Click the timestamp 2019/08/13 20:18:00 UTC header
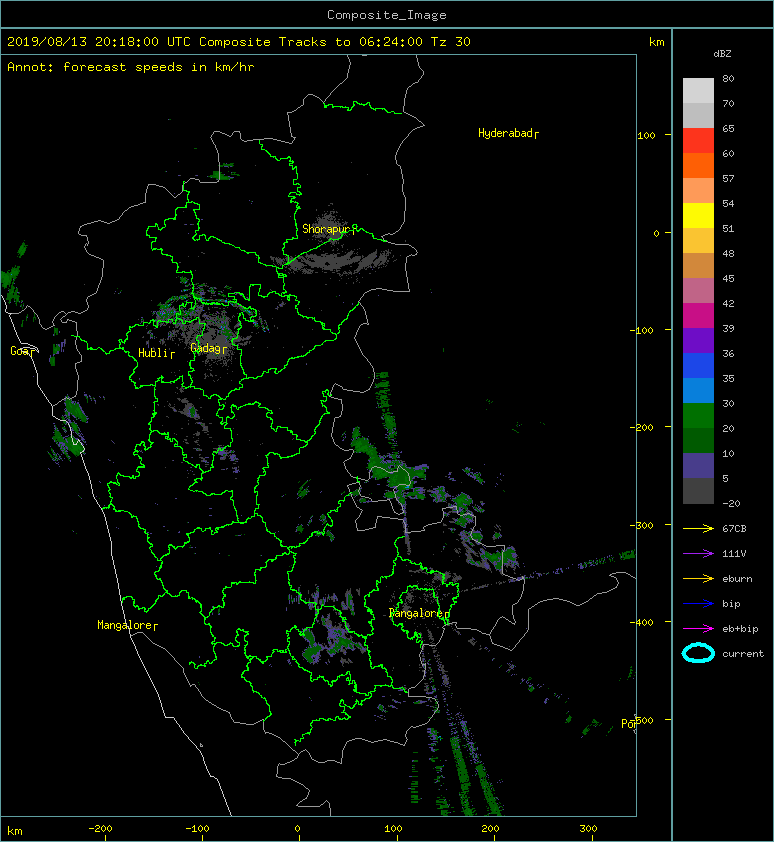The width and height of the screenshot is (774, 842). coord(99,42)
